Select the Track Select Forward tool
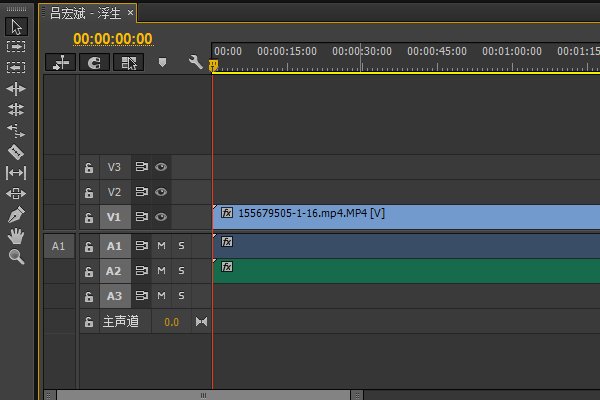The image size is (600, 400). pyautogui.click(x=16, y=47)
